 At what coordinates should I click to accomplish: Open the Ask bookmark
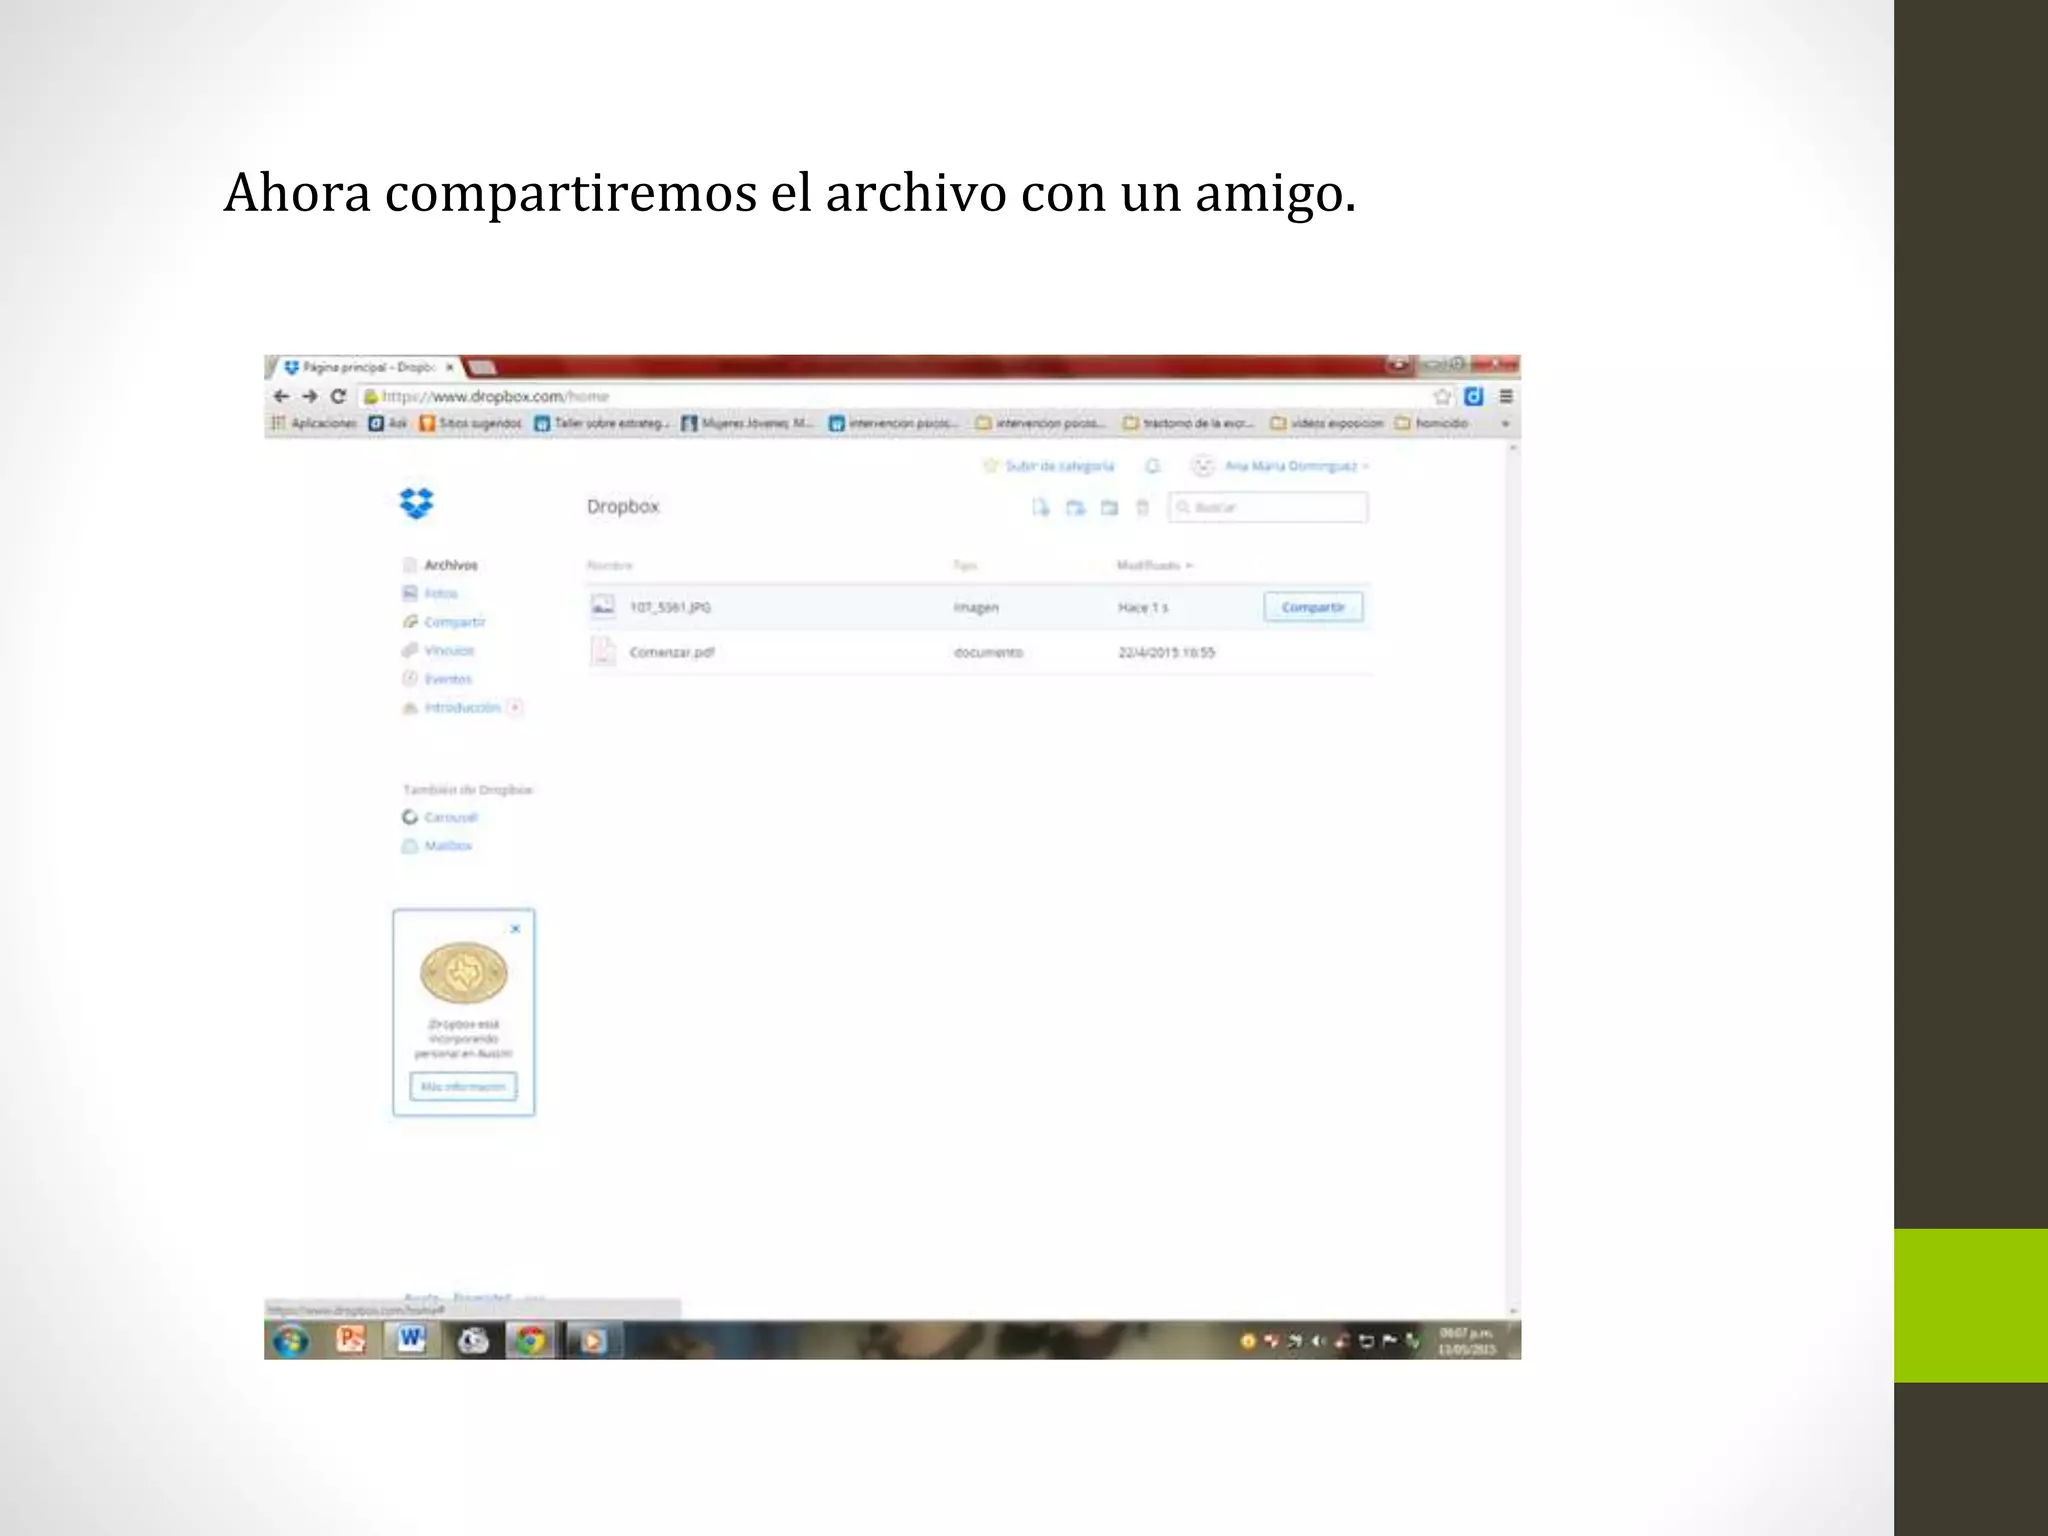(388, 424)
